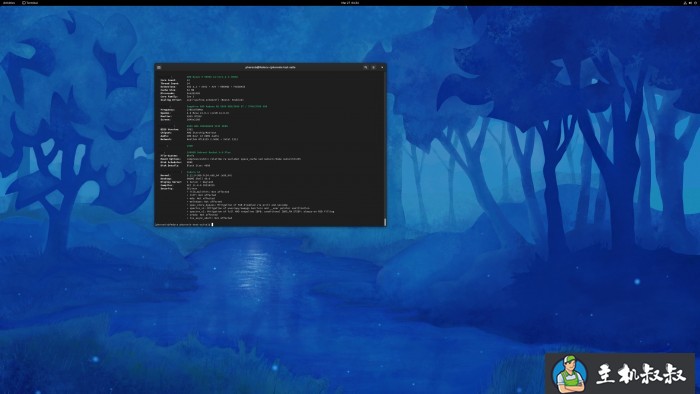700x394 pixels.
Task: Click the "Display Server" line in terminal
Action: tap(187, 182)
